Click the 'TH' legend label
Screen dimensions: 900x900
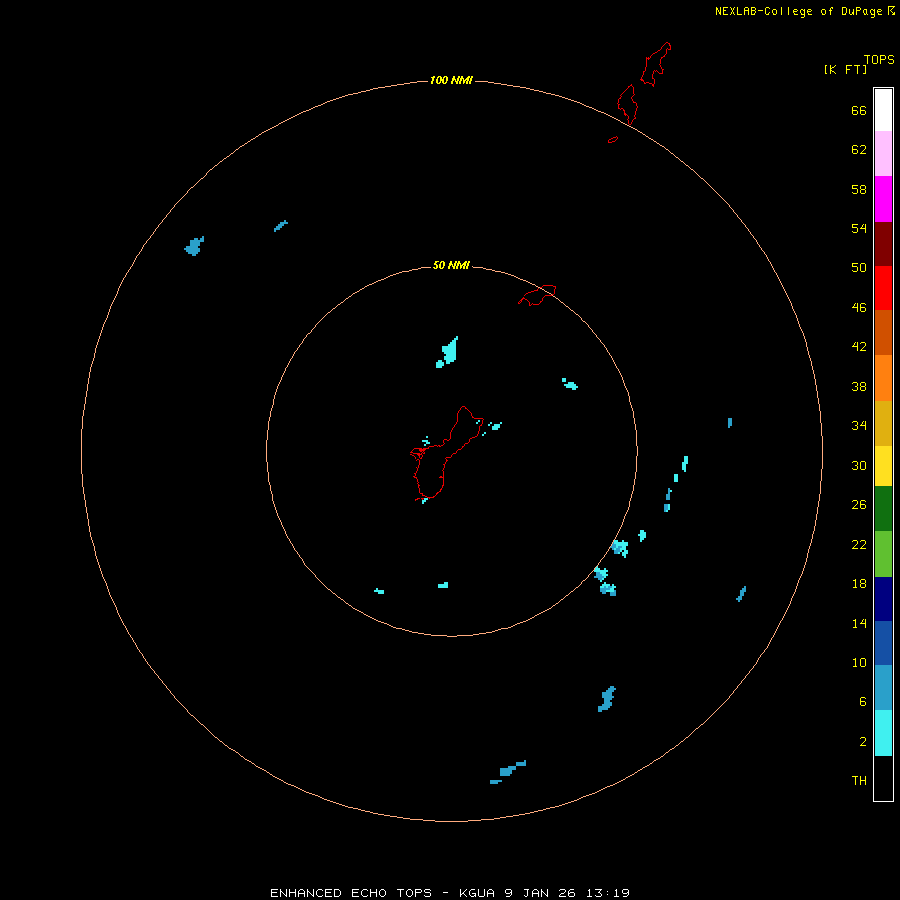[x=859, y=780]
